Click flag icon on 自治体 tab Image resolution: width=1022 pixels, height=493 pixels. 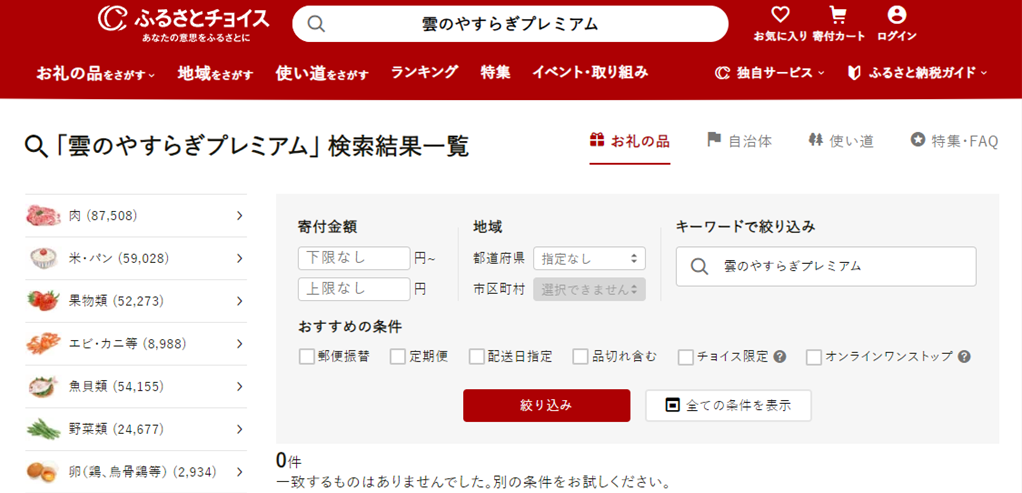click(714, 140)
